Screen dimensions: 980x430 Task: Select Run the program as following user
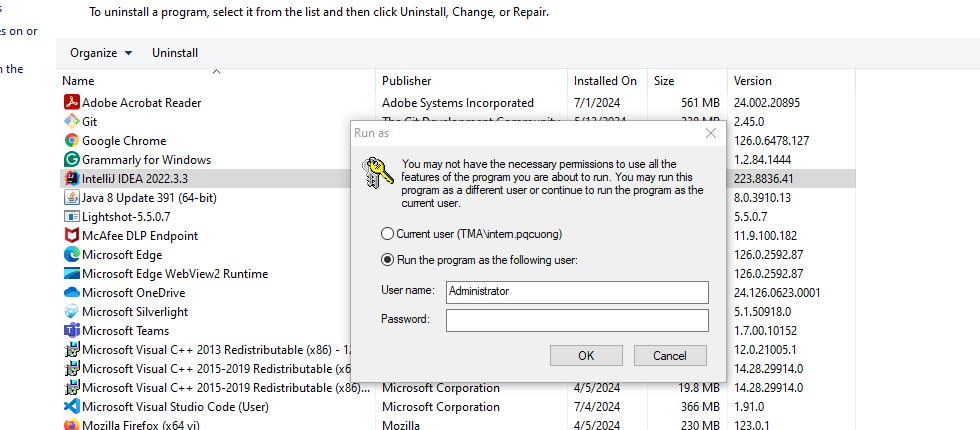[388, 259]
